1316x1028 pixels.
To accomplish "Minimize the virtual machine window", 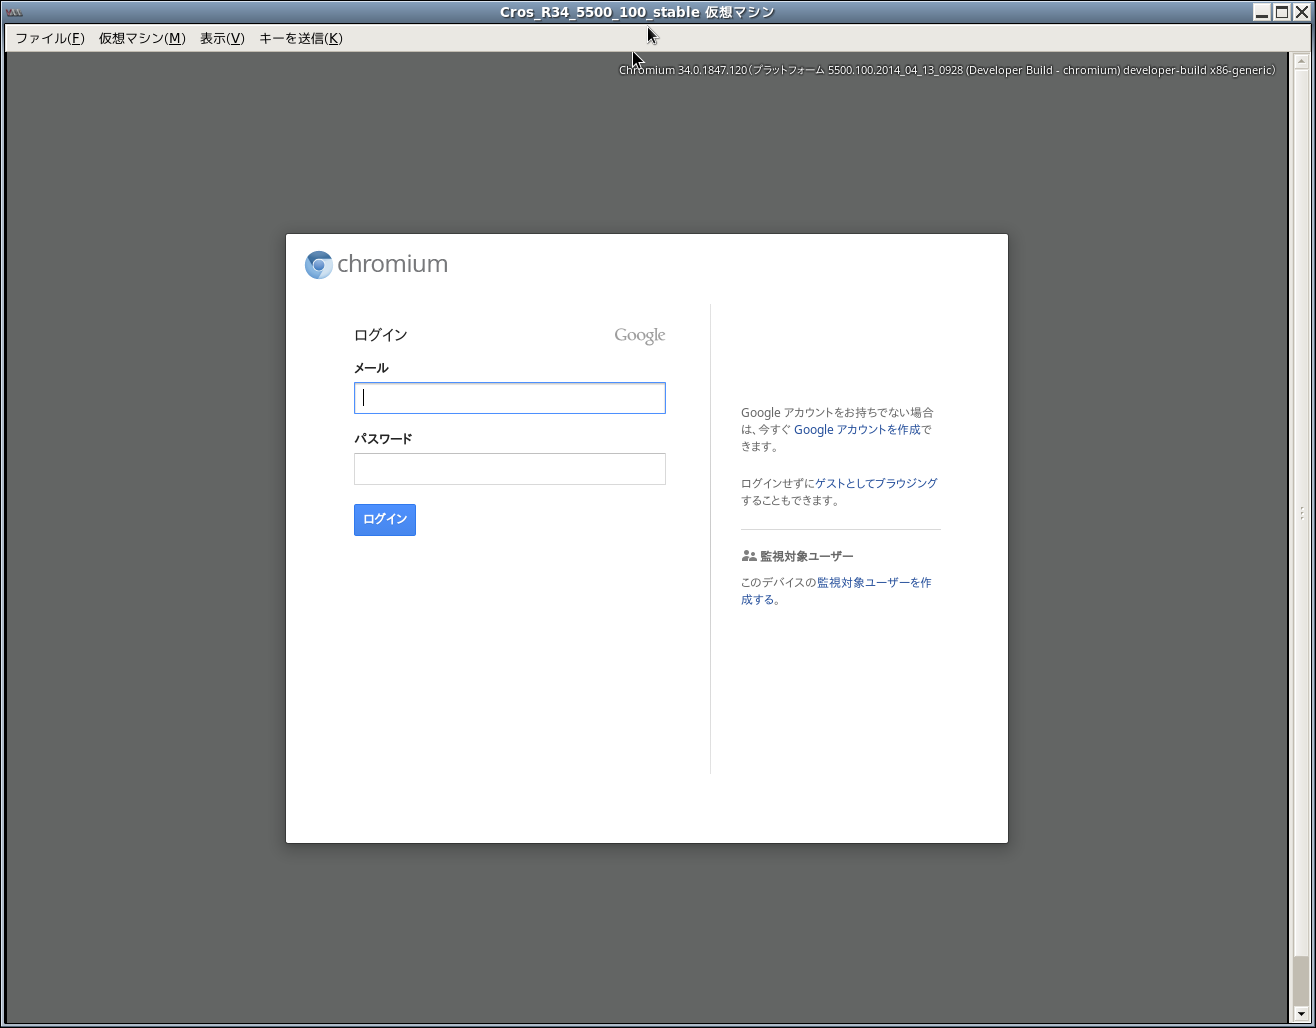I will pos(1262,12).
